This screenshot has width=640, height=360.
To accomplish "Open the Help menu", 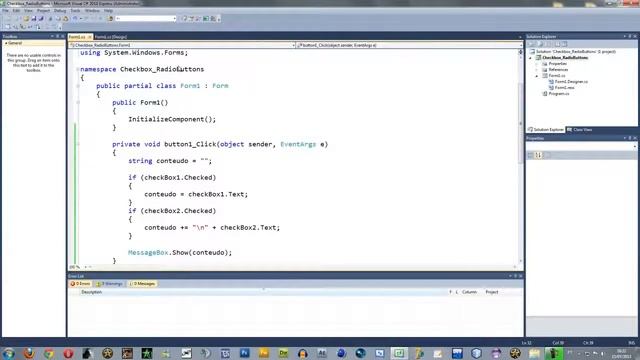I will [108, 11].
